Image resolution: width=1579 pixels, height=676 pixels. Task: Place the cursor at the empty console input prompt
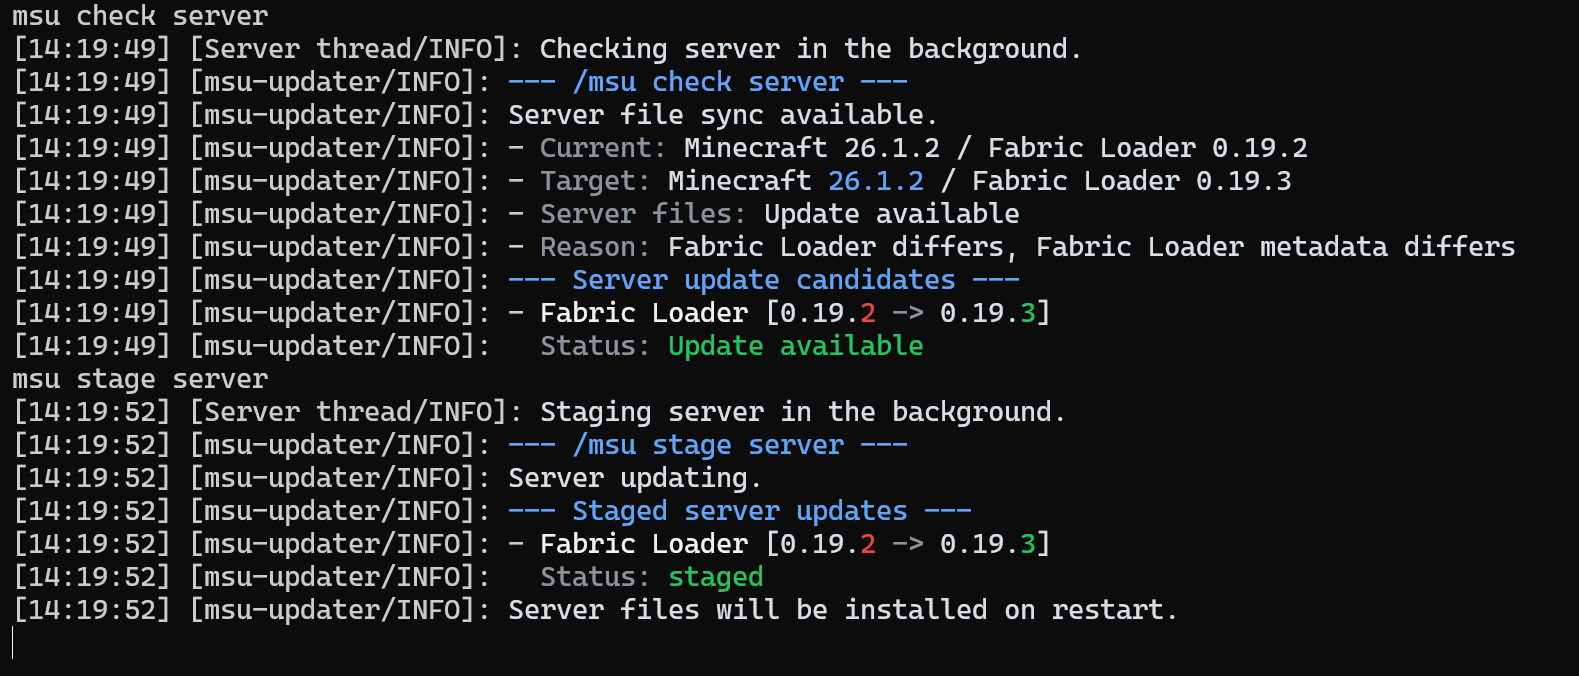coord(14,643)
